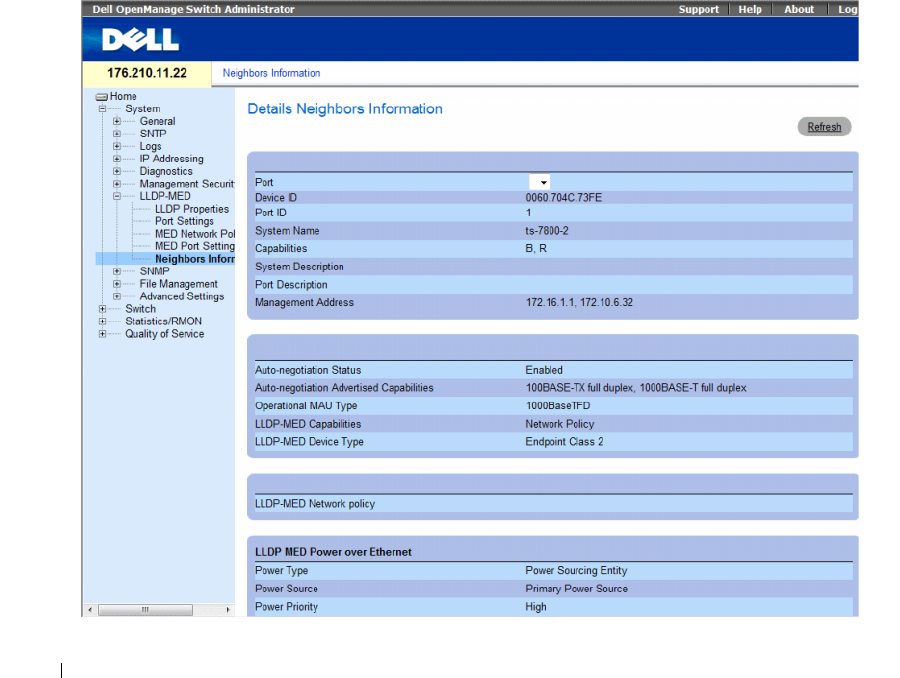Click the sidebar scroll right arrow
The width and height of the screenshot is (900, 678).
228,610
